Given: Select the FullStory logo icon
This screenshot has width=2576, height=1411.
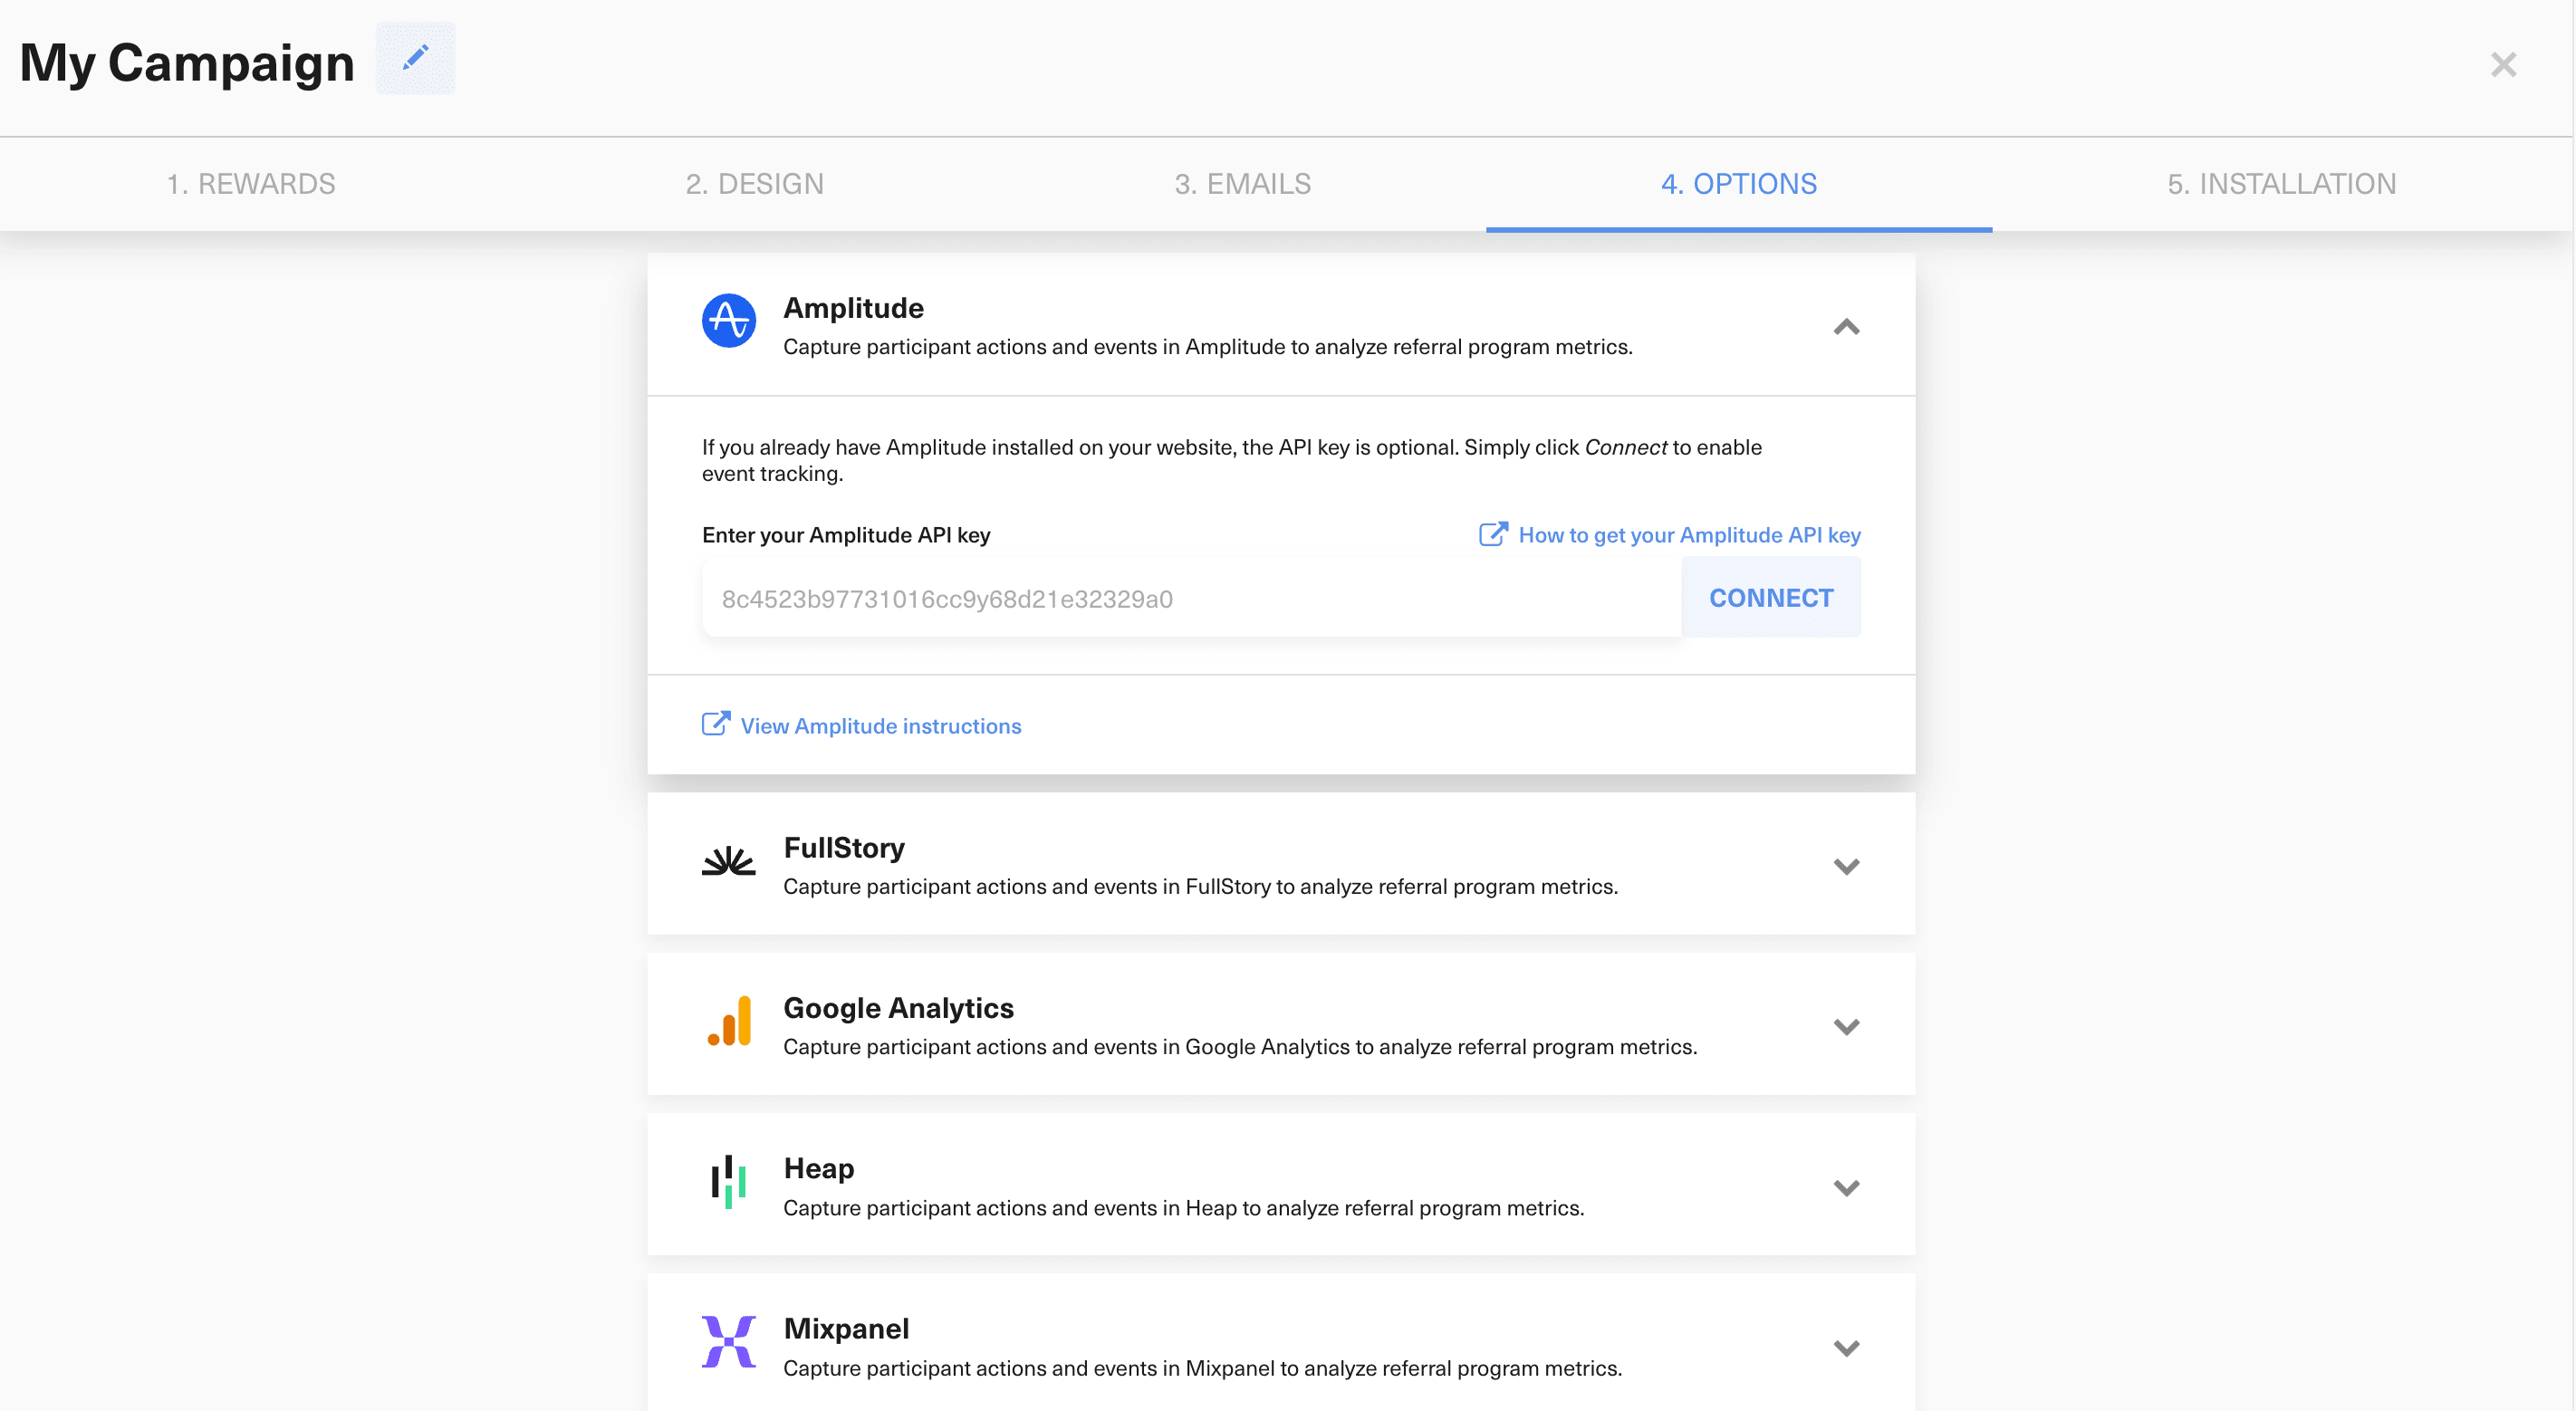Looking at the screenshot, I should 729,862.
